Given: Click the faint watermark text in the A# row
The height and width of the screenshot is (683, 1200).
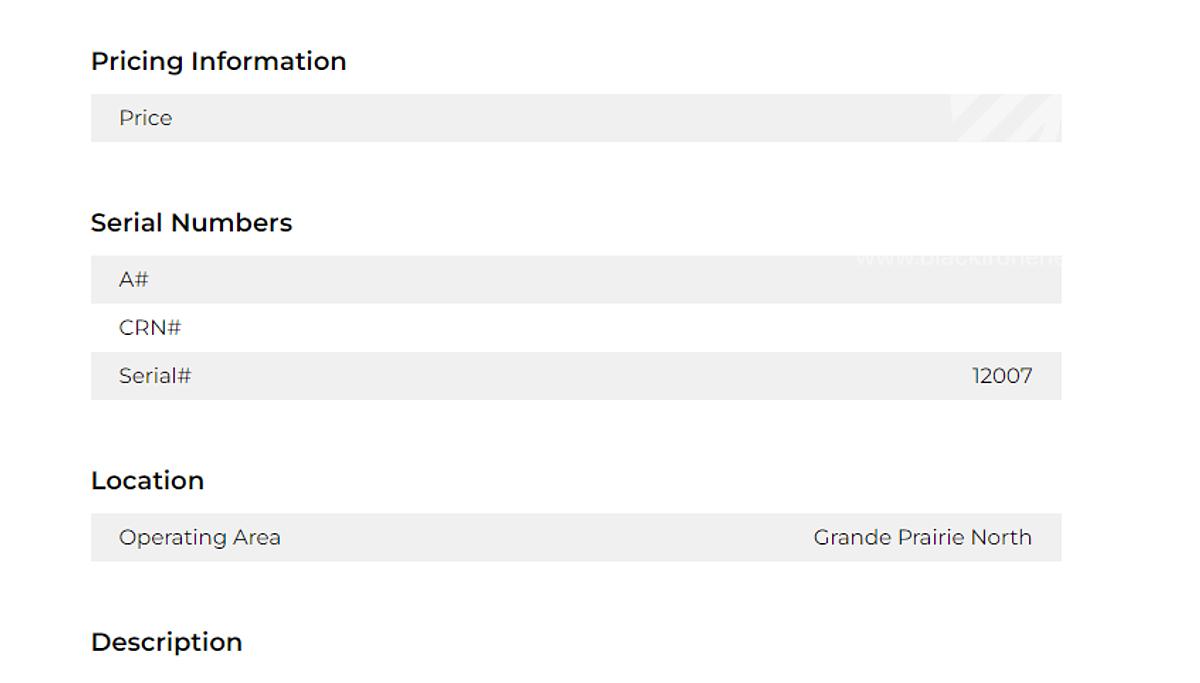Looking at the screenshot, I should [957, 260].
